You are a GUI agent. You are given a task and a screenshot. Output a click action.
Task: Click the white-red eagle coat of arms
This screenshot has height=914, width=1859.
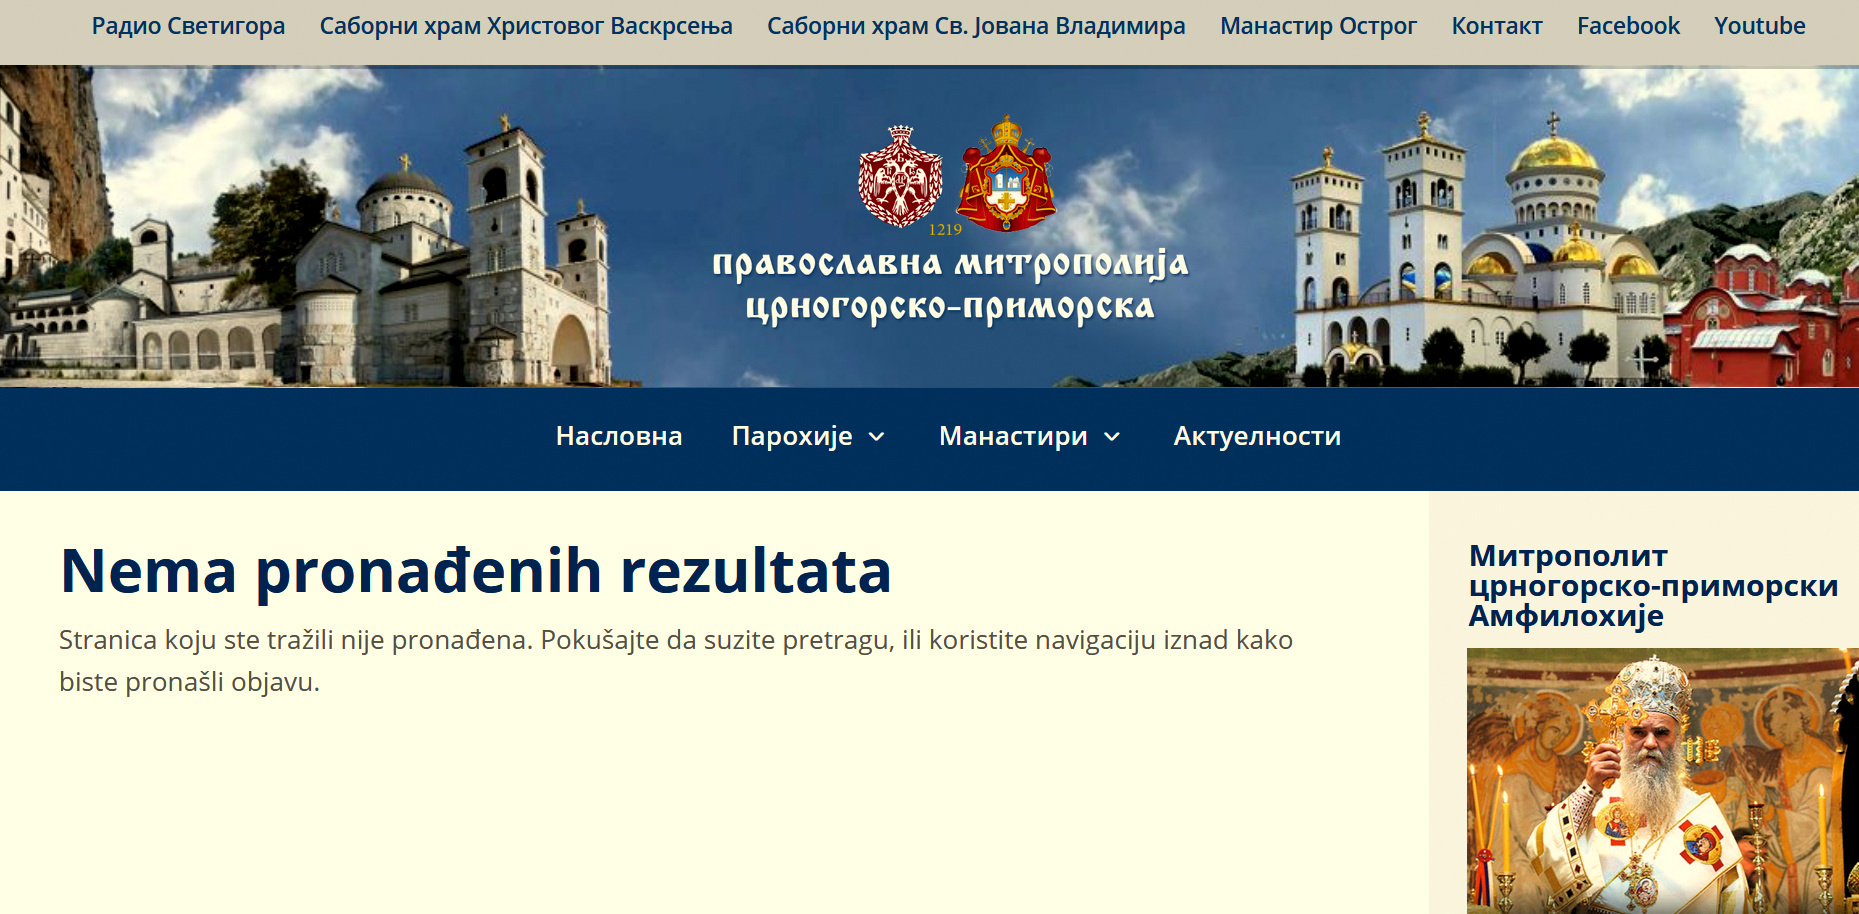coord(900,176)
